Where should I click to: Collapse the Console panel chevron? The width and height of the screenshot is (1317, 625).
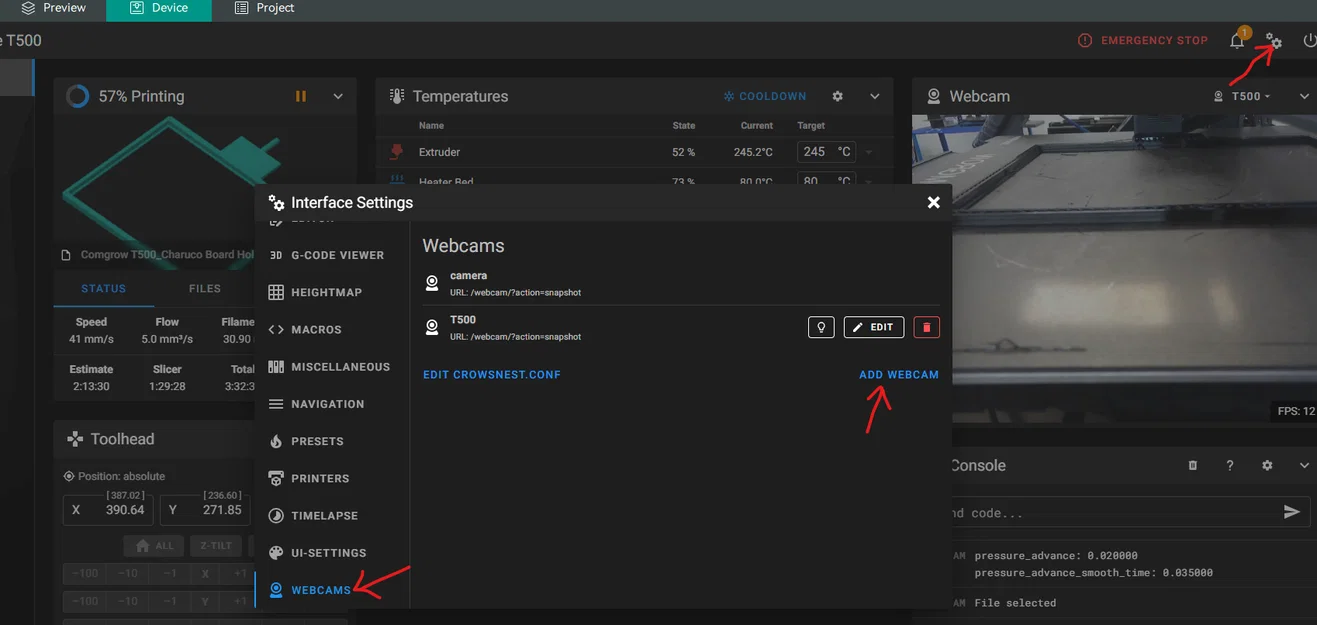tap(1305, 466)
